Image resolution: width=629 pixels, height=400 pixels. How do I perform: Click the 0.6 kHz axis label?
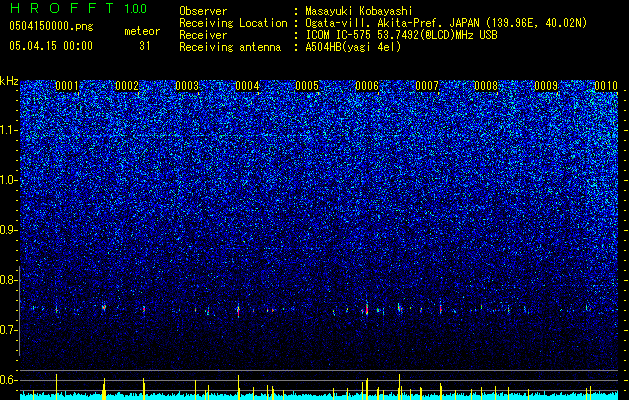click(x=9, y=380)
